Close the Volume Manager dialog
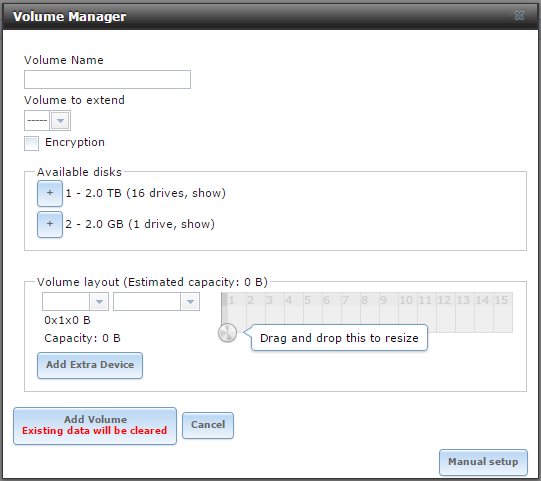 pyautogui.click(x=519, y=16)
